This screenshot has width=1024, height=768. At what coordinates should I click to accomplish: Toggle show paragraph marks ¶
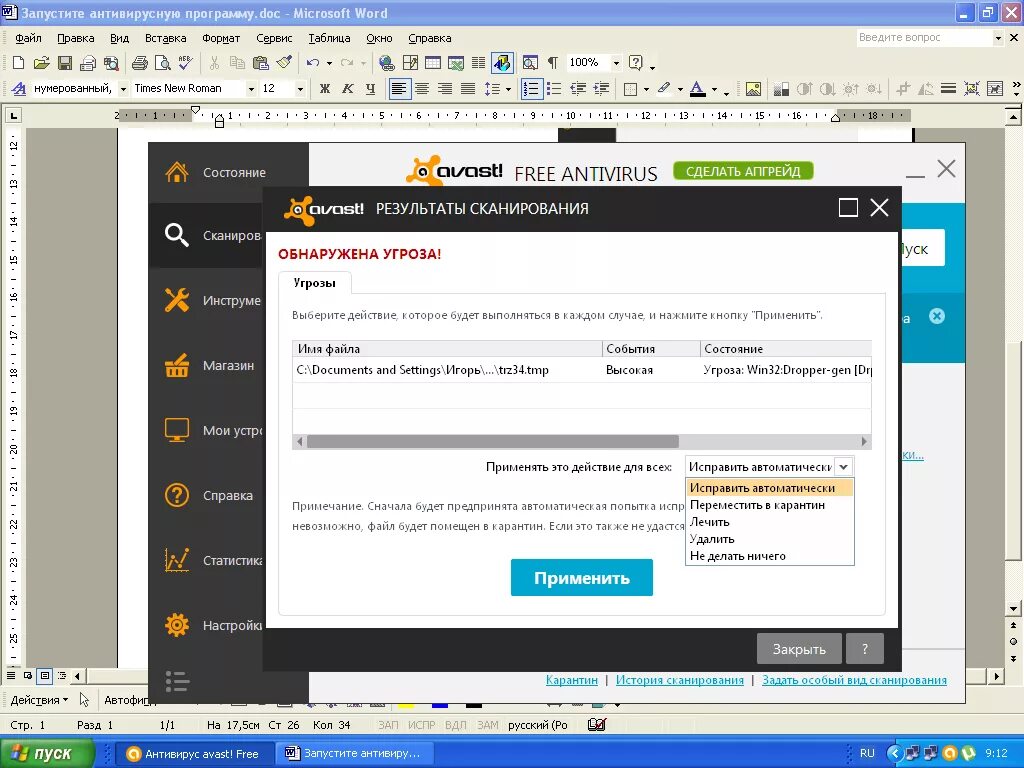click(552, 63)
